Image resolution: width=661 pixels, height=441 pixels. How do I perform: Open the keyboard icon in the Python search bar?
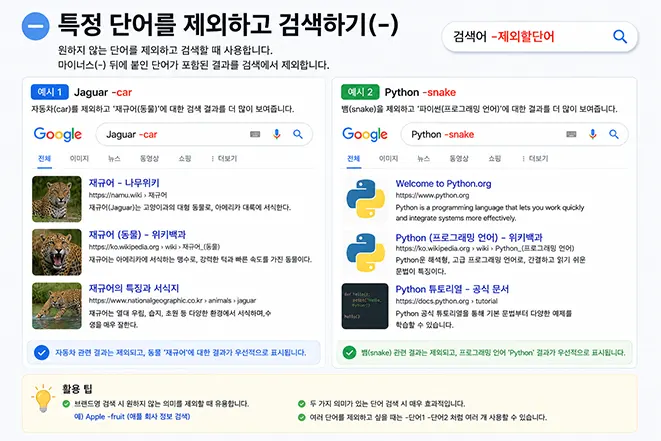(571, 134)
